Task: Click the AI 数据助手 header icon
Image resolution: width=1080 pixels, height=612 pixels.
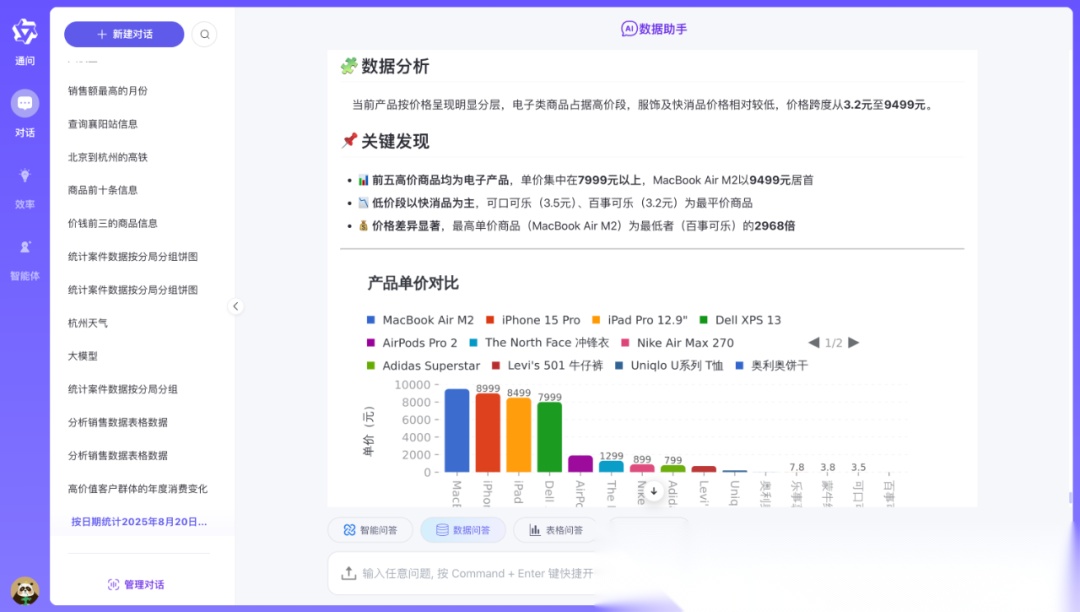Action: pyautogui.click(x=629, y=29)
